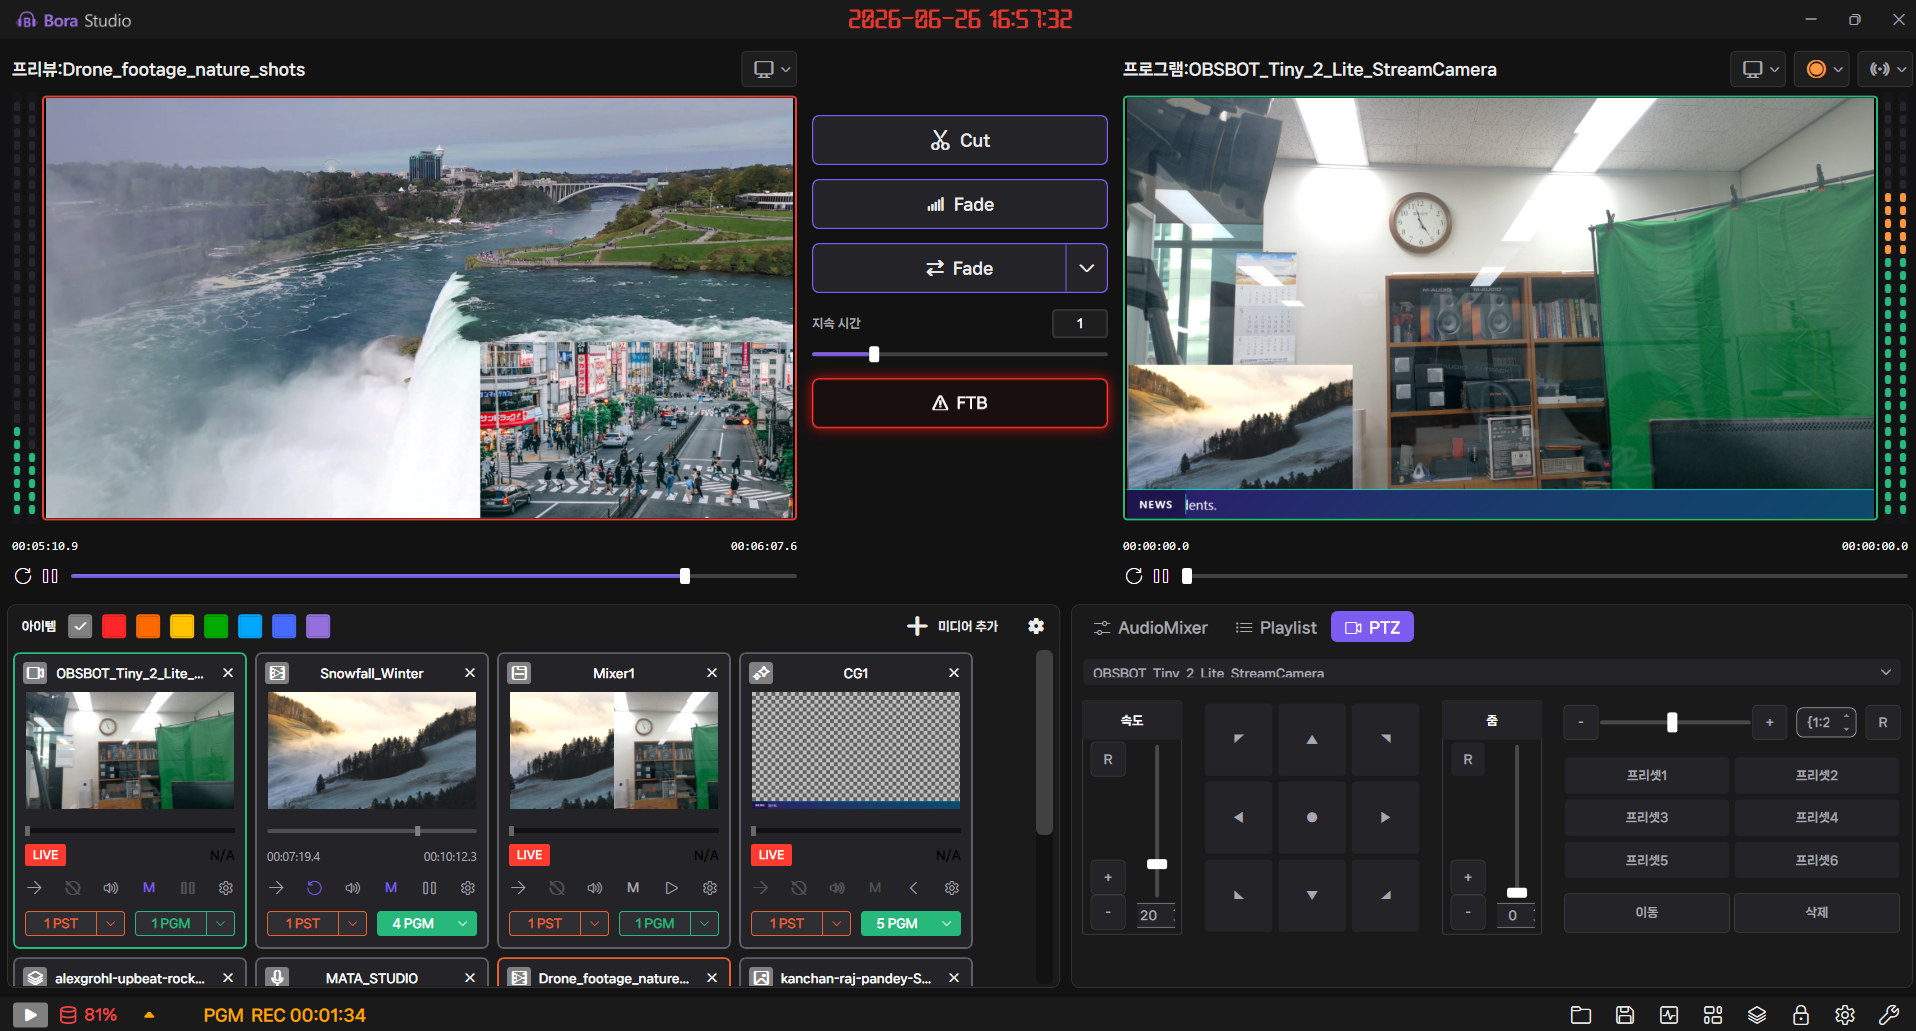Switch to the AudioMixer tab
This screenshot has width=1916, height=1031.
[x=1150, y=627]
